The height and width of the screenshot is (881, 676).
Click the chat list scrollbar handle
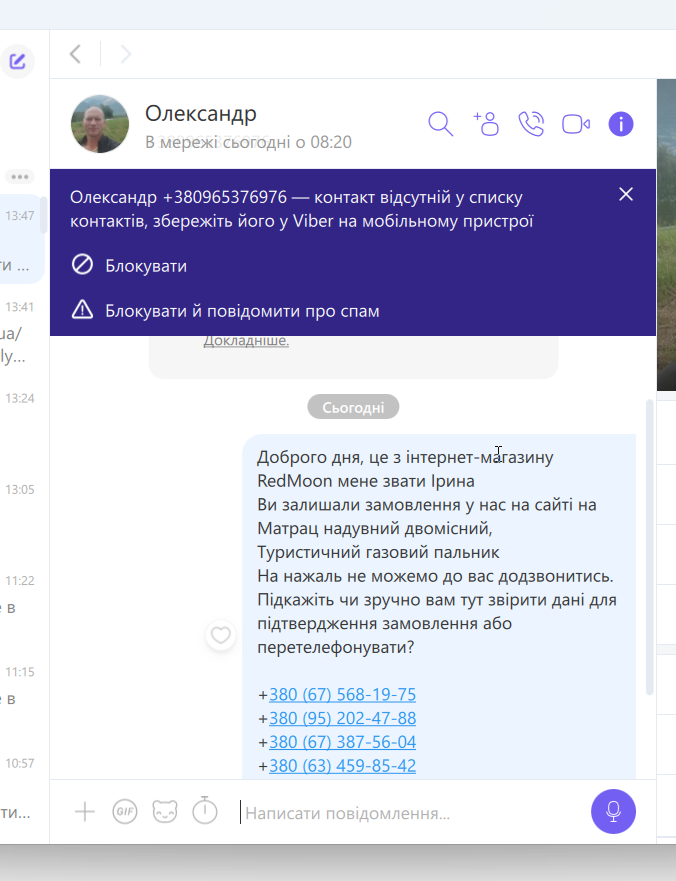click(43, 215)
